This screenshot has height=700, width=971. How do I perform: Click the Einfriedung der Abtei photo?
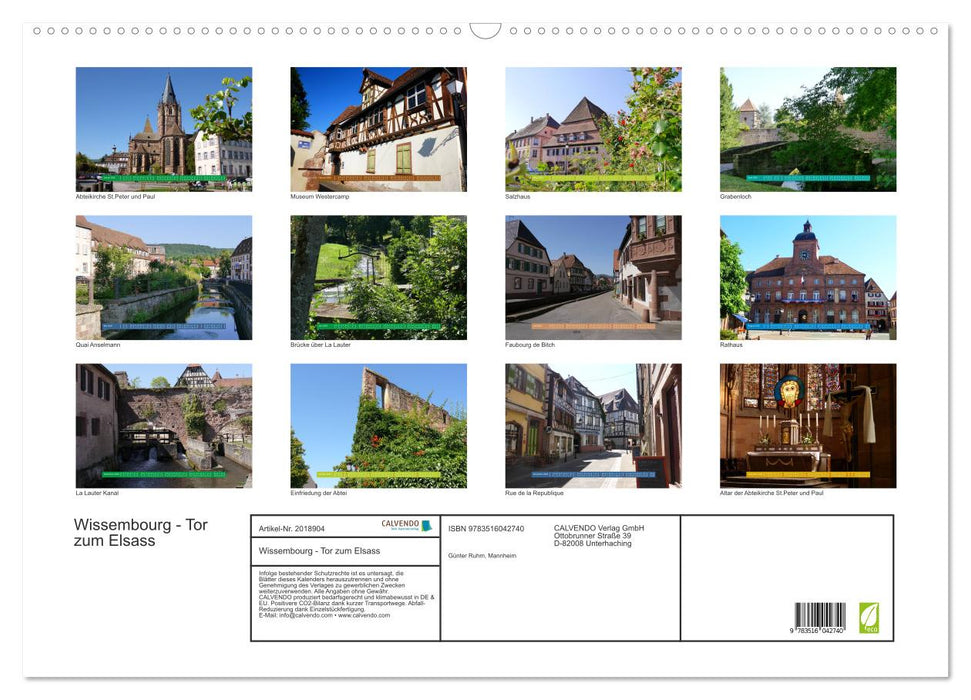pyautogui.click(x=378, y=425)
